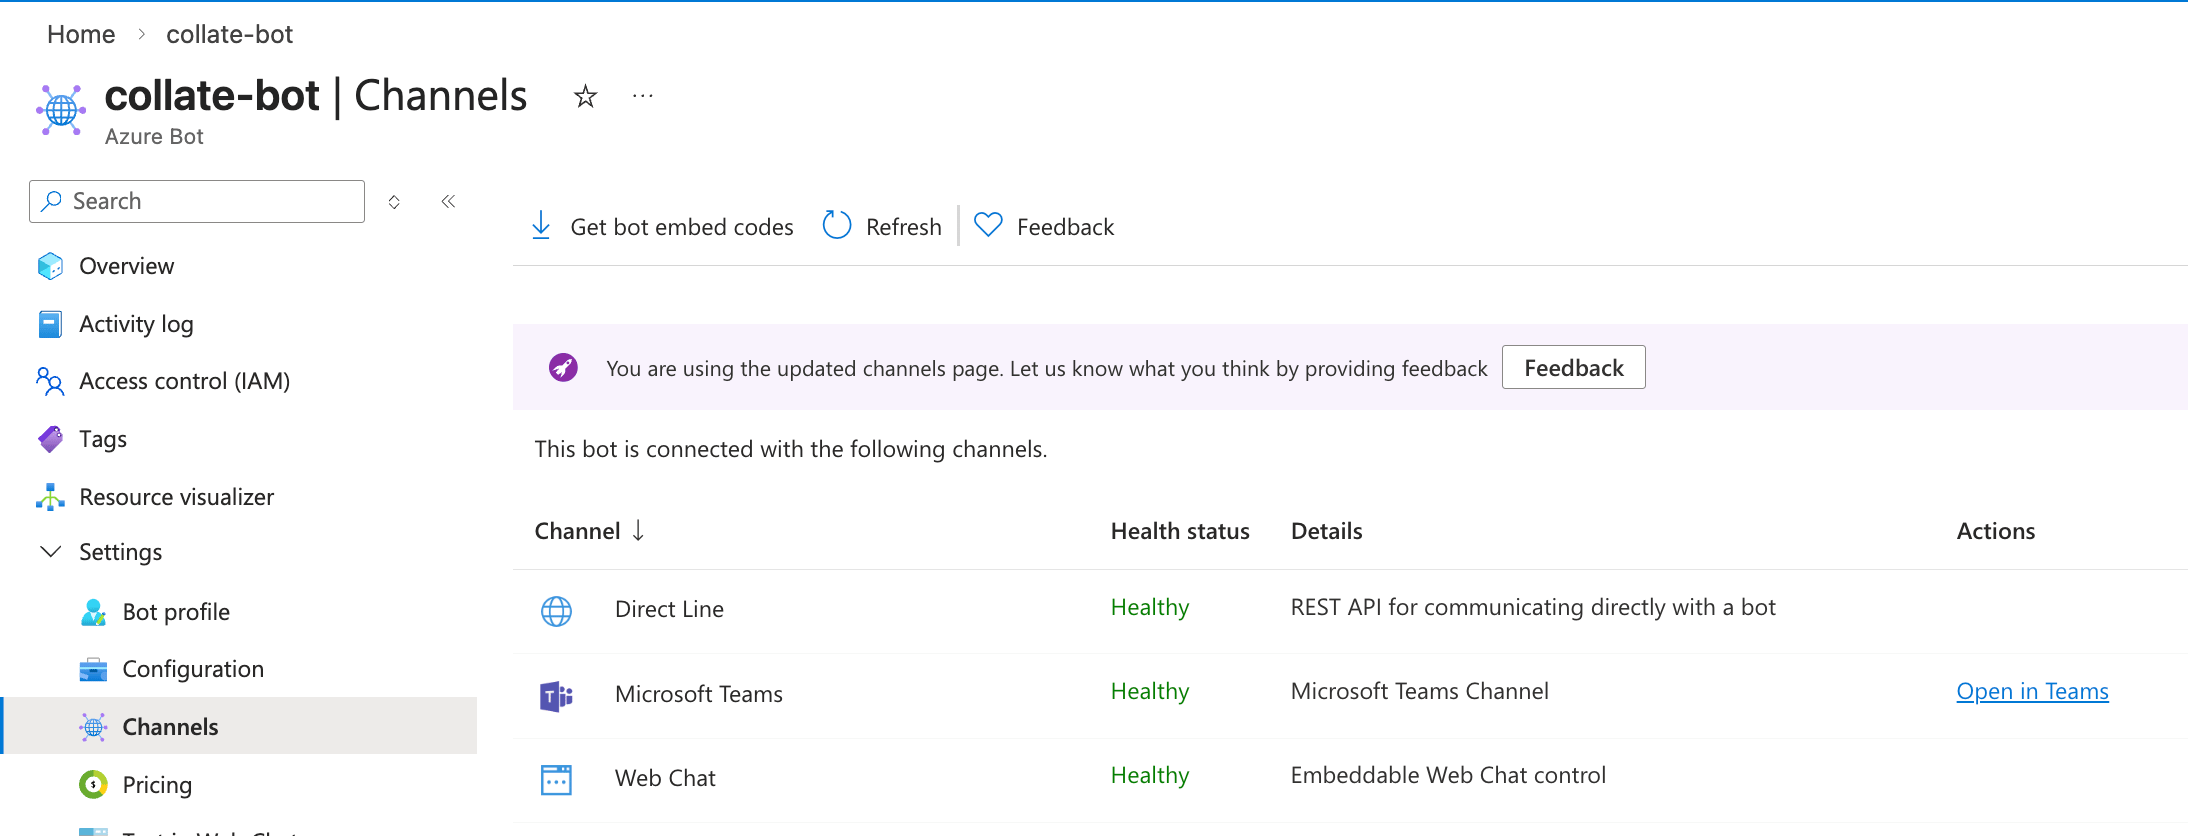Image resolution: width=2188 pixels, height=836 pixels.
Task: Click the Activity log icon
Action: tap(50, 324)
